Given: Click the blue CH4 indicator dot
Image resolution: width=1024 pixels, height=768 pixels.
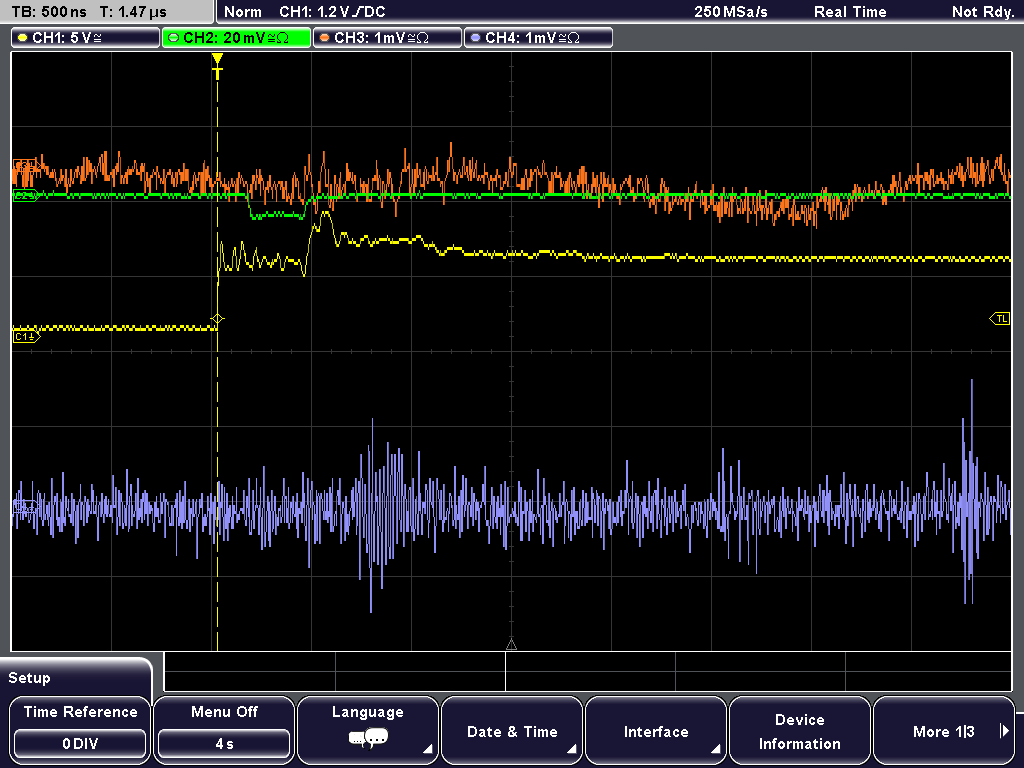Looking at the screenshot, I should (475, 38).
